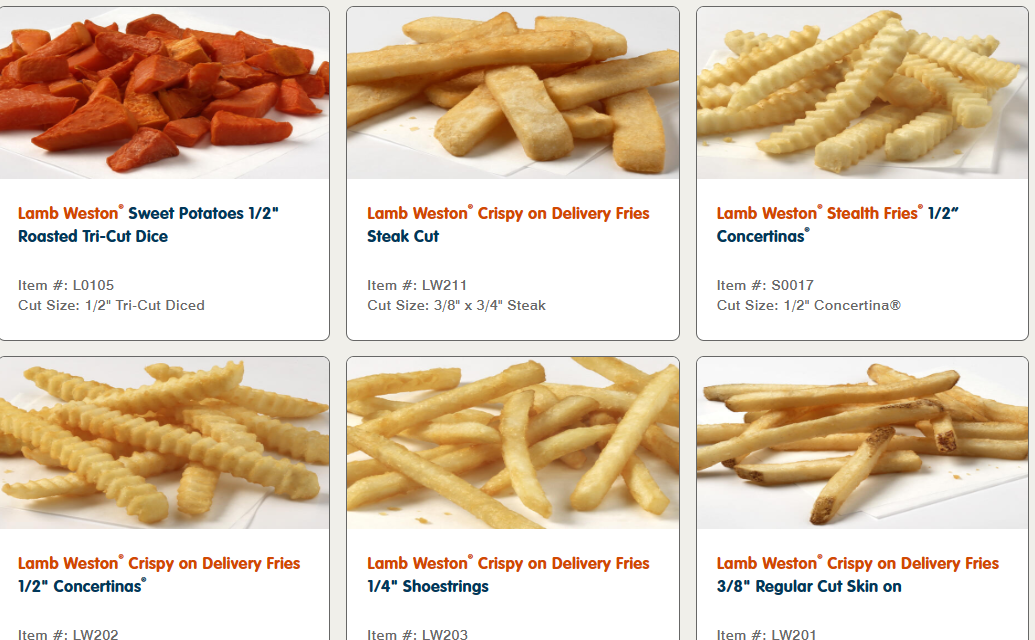This screenshot has height=640, width=1035.
Task: Select the 3/8" Regular Cut Skin on title
Action: tap(858, 575)
